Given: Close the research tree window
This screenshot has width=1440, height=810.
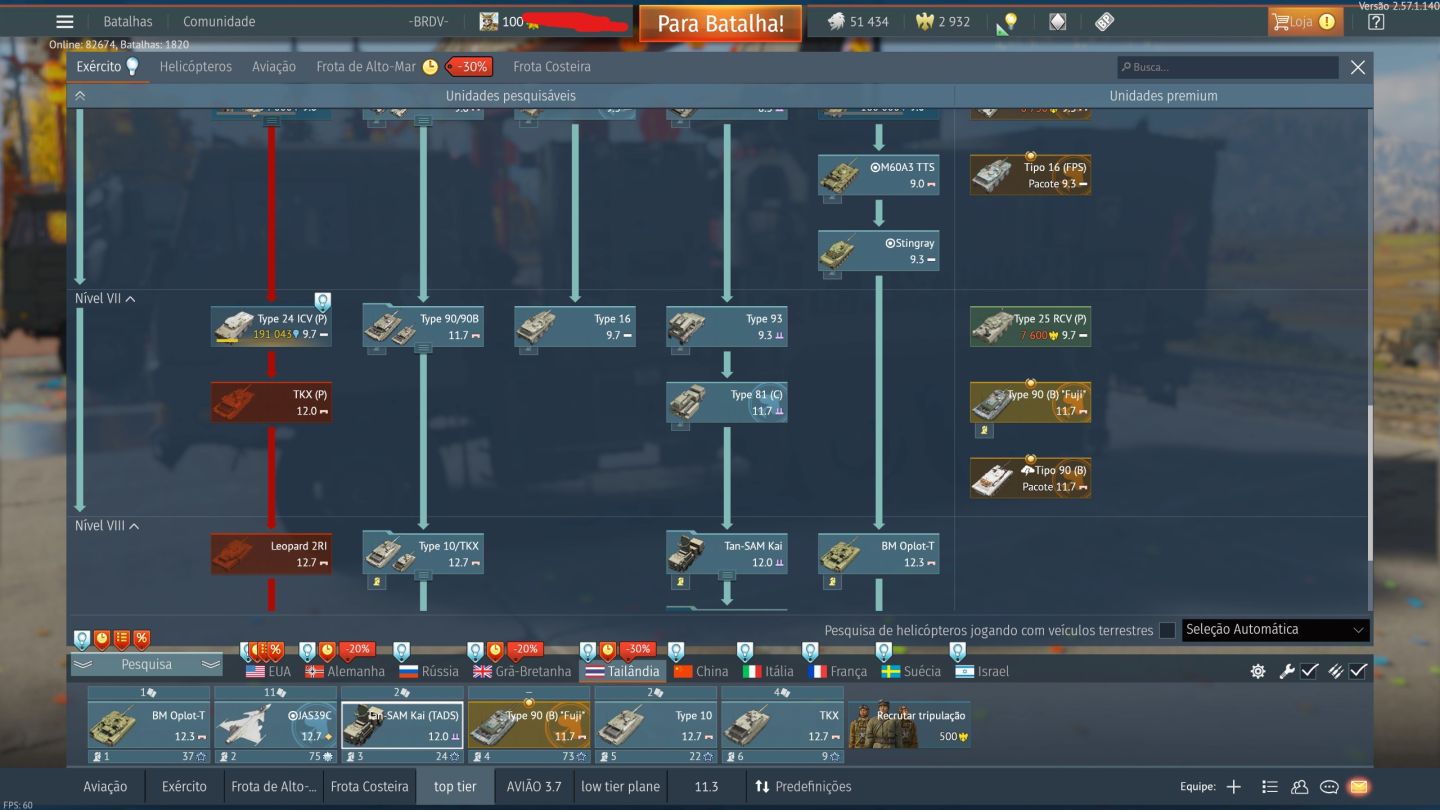Looking at the screenshot, I should point(1358,67).
